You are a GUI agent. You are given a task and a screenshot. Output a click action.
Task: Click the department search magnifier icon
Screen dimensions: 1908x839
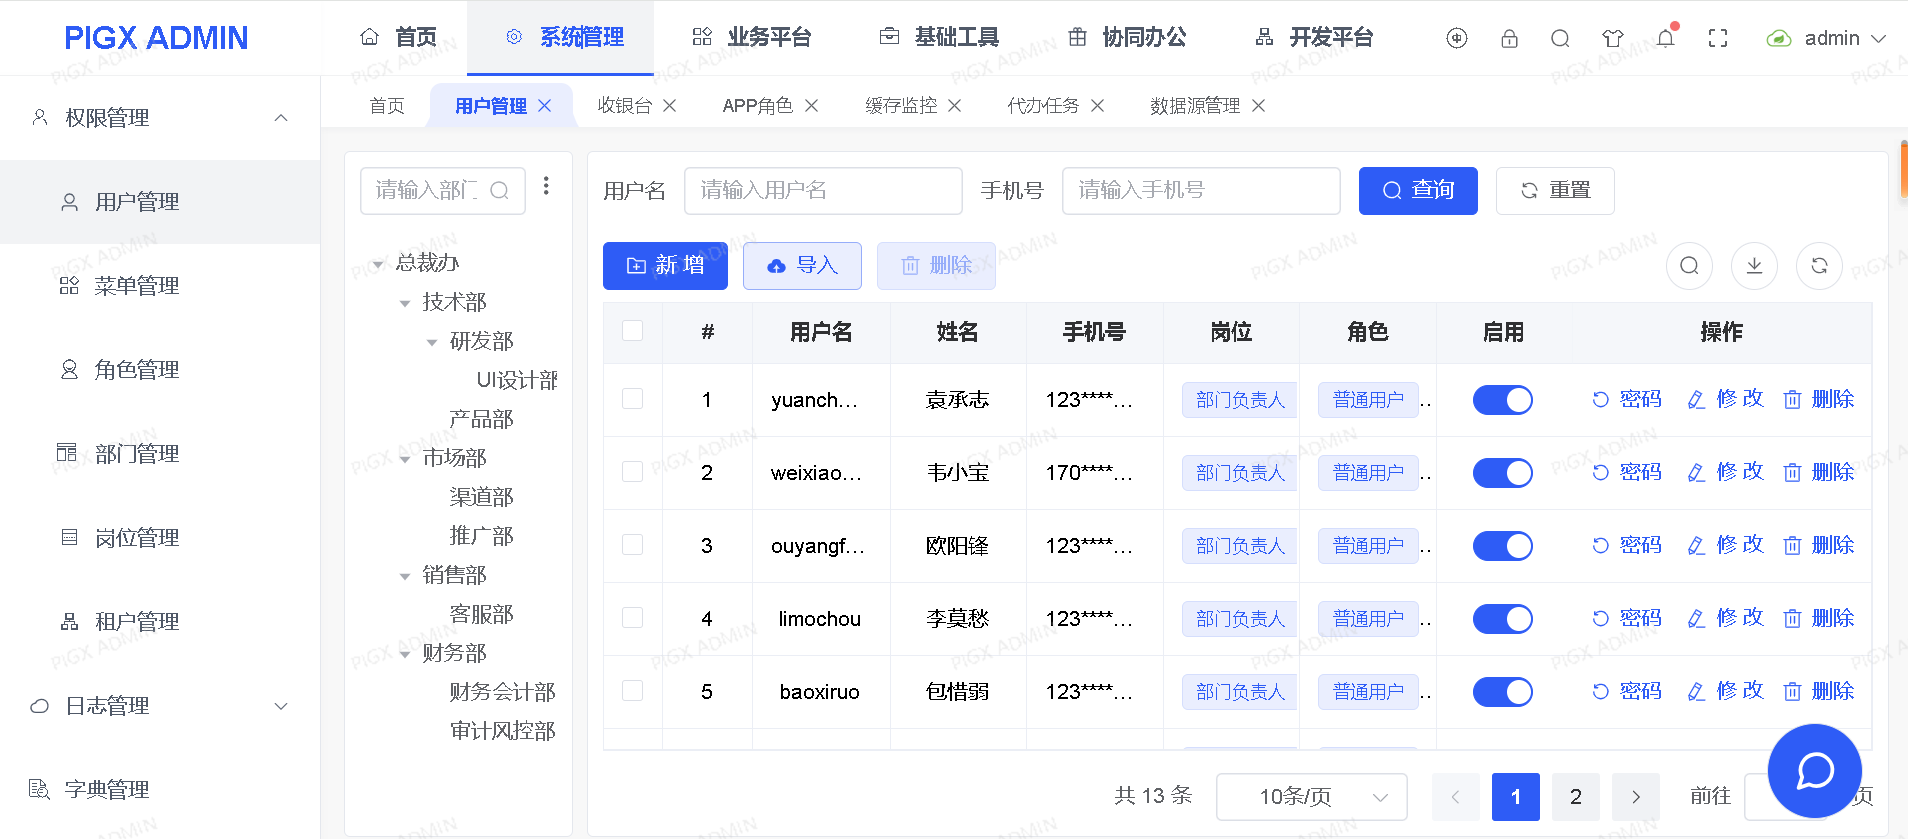(500, 190)
